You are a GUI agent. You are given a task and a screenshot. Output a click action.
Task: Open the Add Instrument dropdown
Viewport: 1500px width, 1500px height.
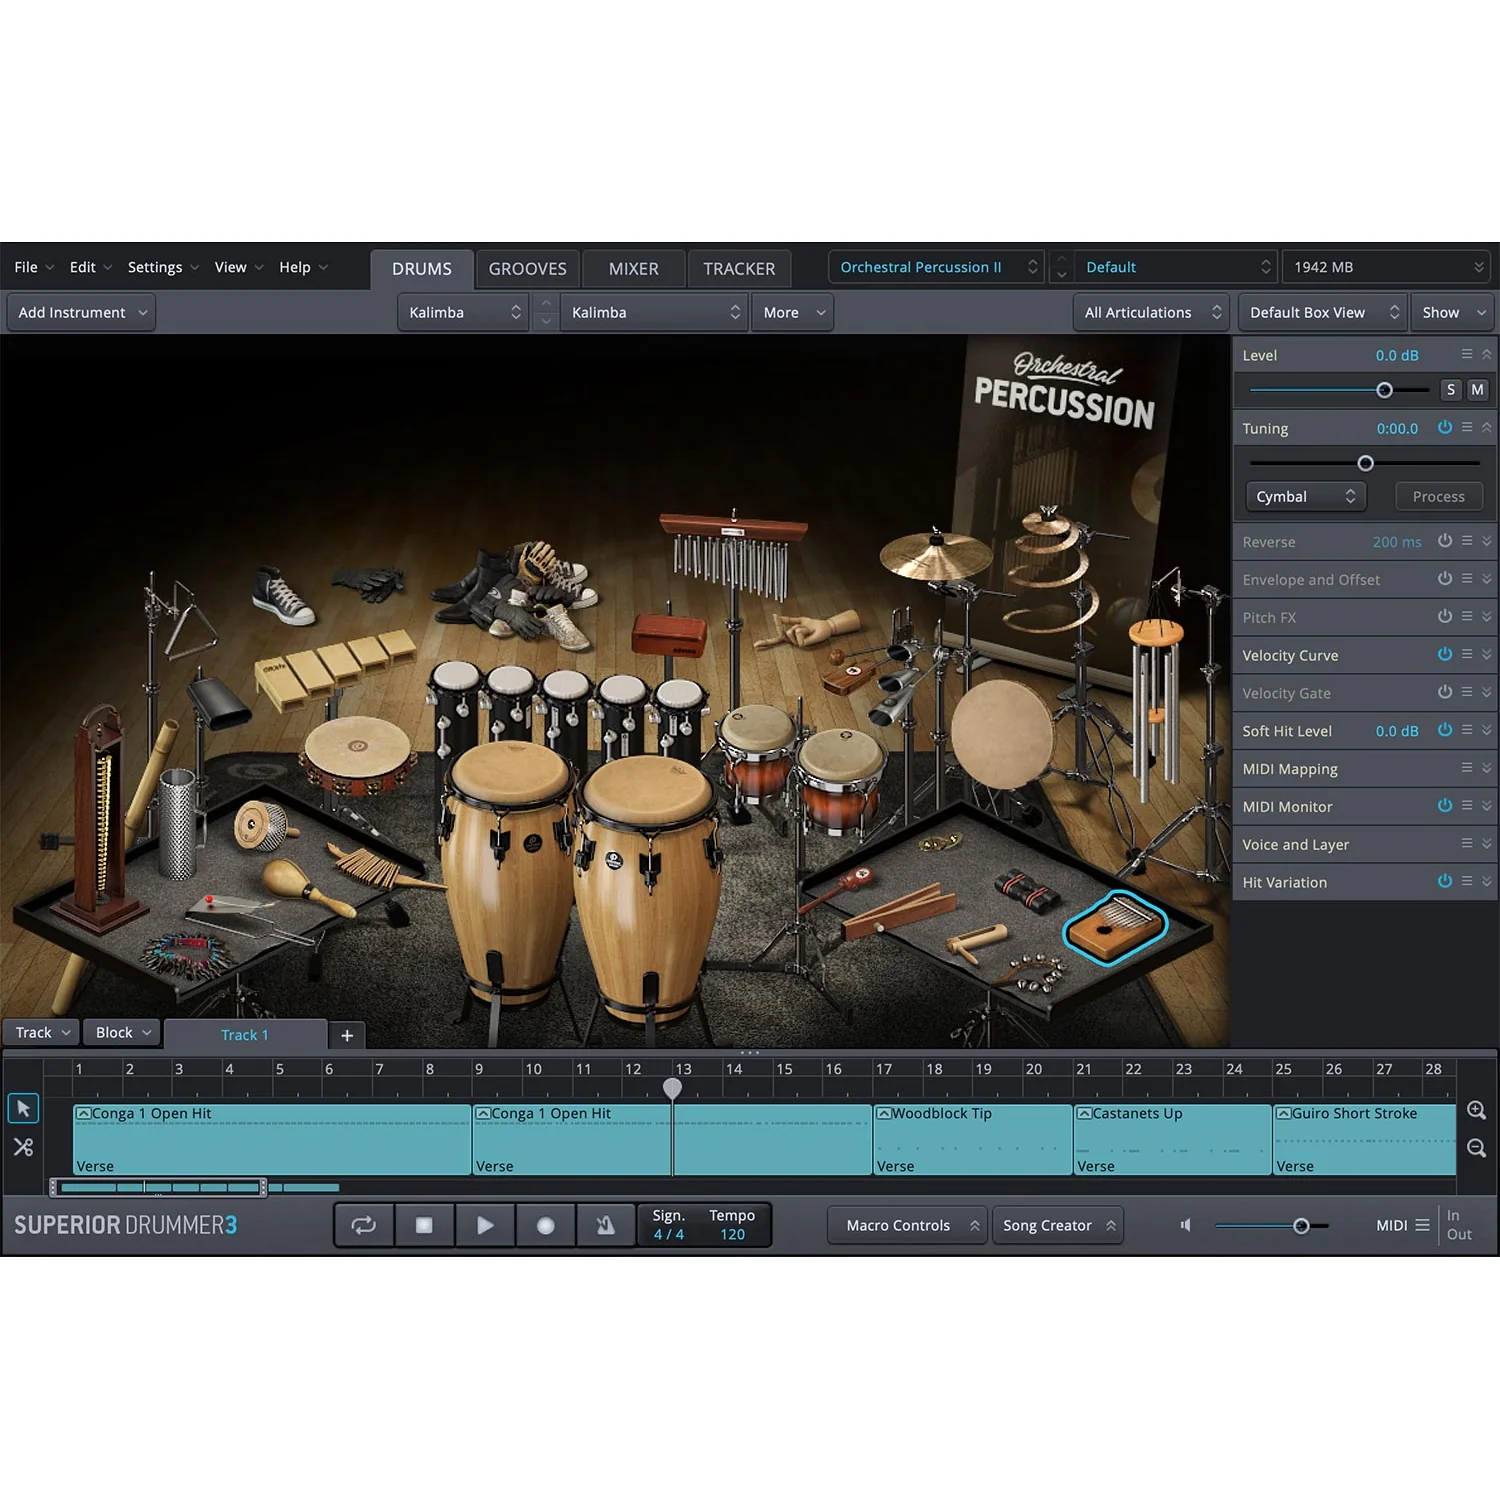point(82,312)
